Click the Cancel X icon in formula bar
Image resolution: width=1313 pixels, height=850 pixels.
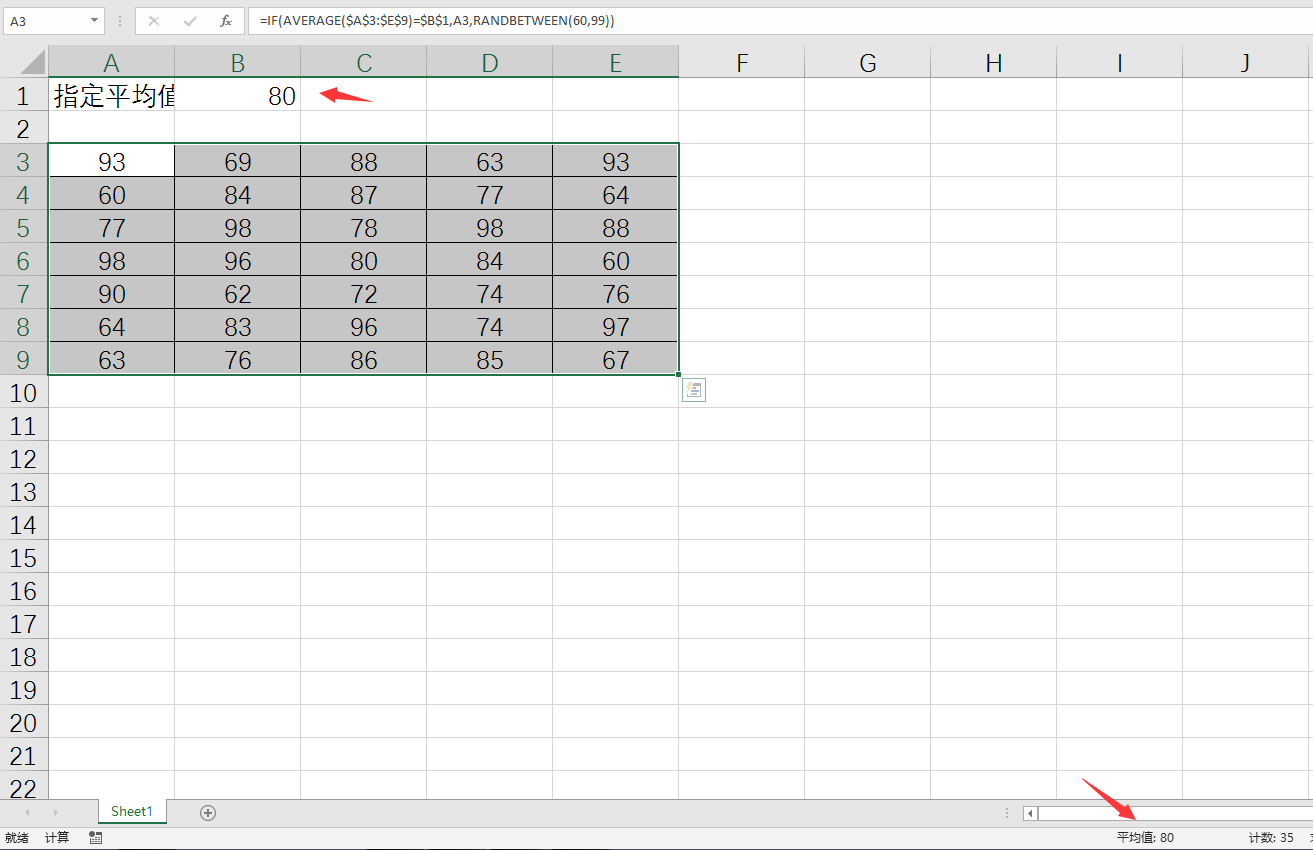[154, 20]
